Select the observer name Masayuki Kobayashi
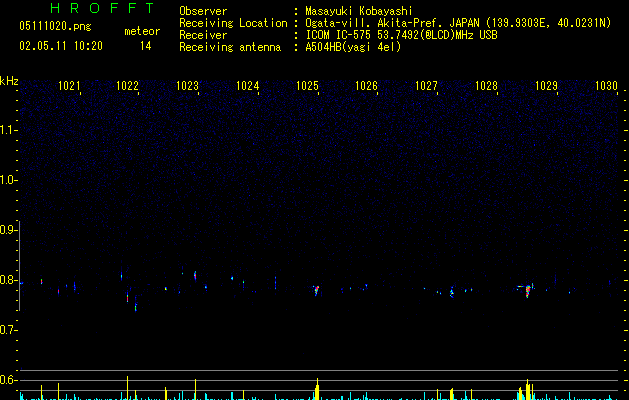Screen dimensions: 629x400 pyautogui.click(x=359, y=11)
